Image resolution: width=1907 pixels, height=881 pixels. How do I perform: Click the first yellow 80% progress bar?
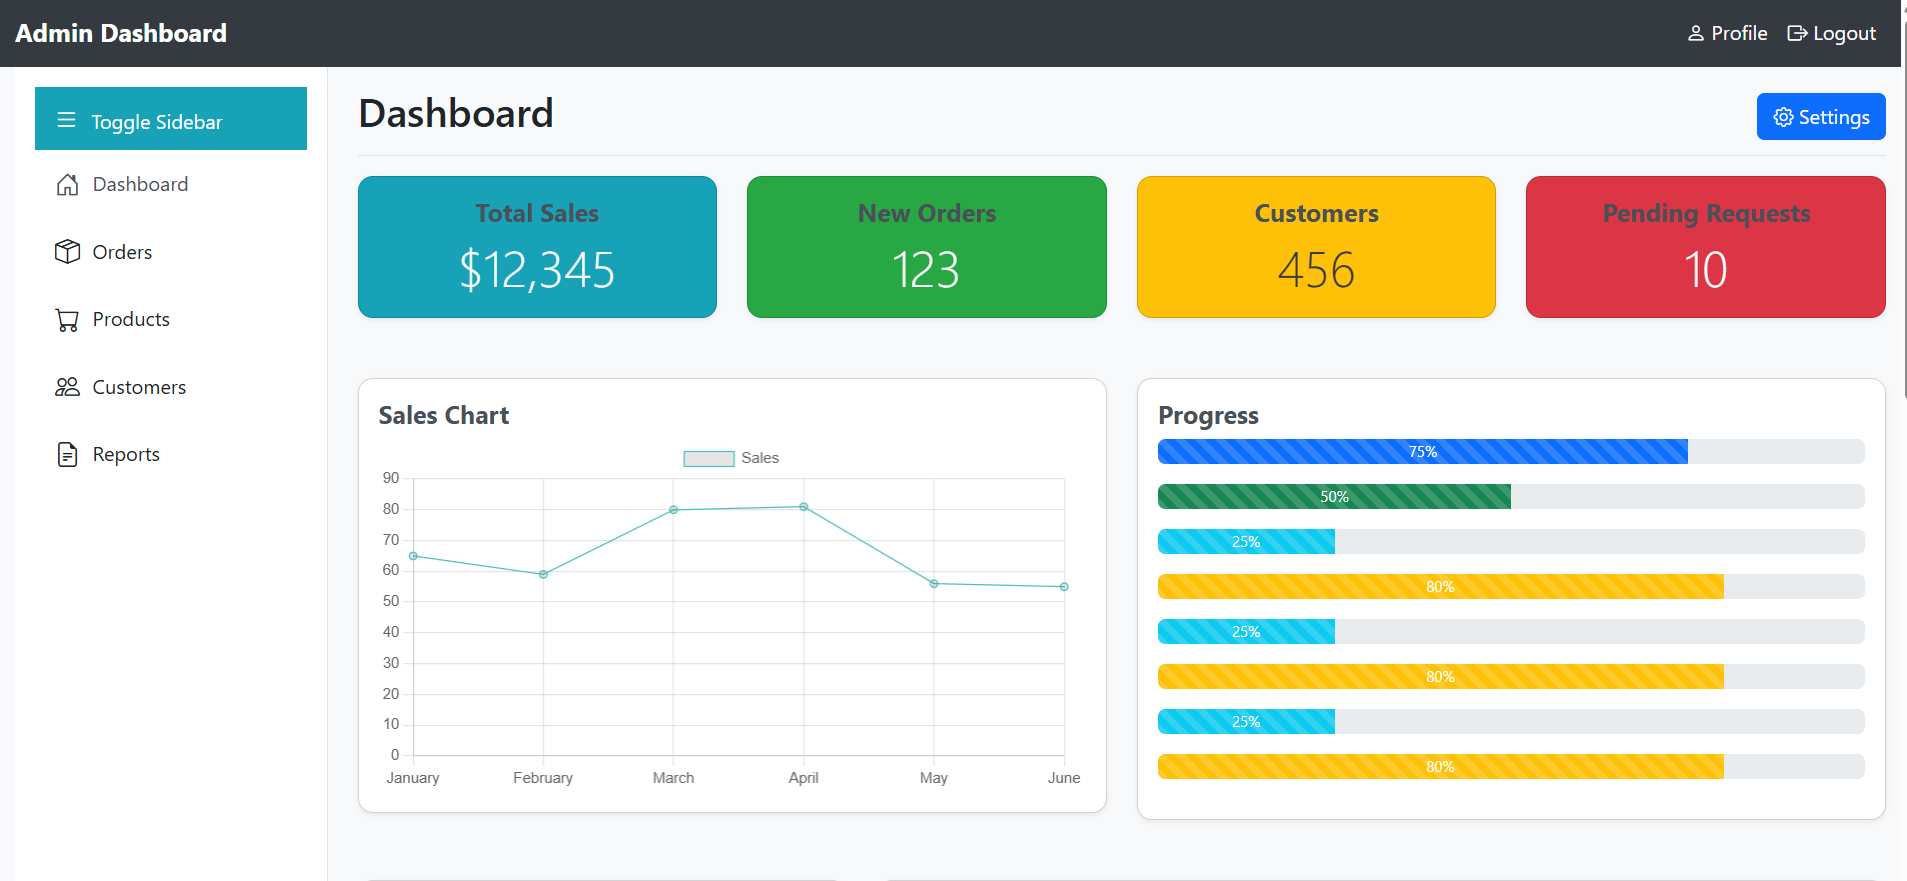pyautogui.click(x=1440, y=587)
